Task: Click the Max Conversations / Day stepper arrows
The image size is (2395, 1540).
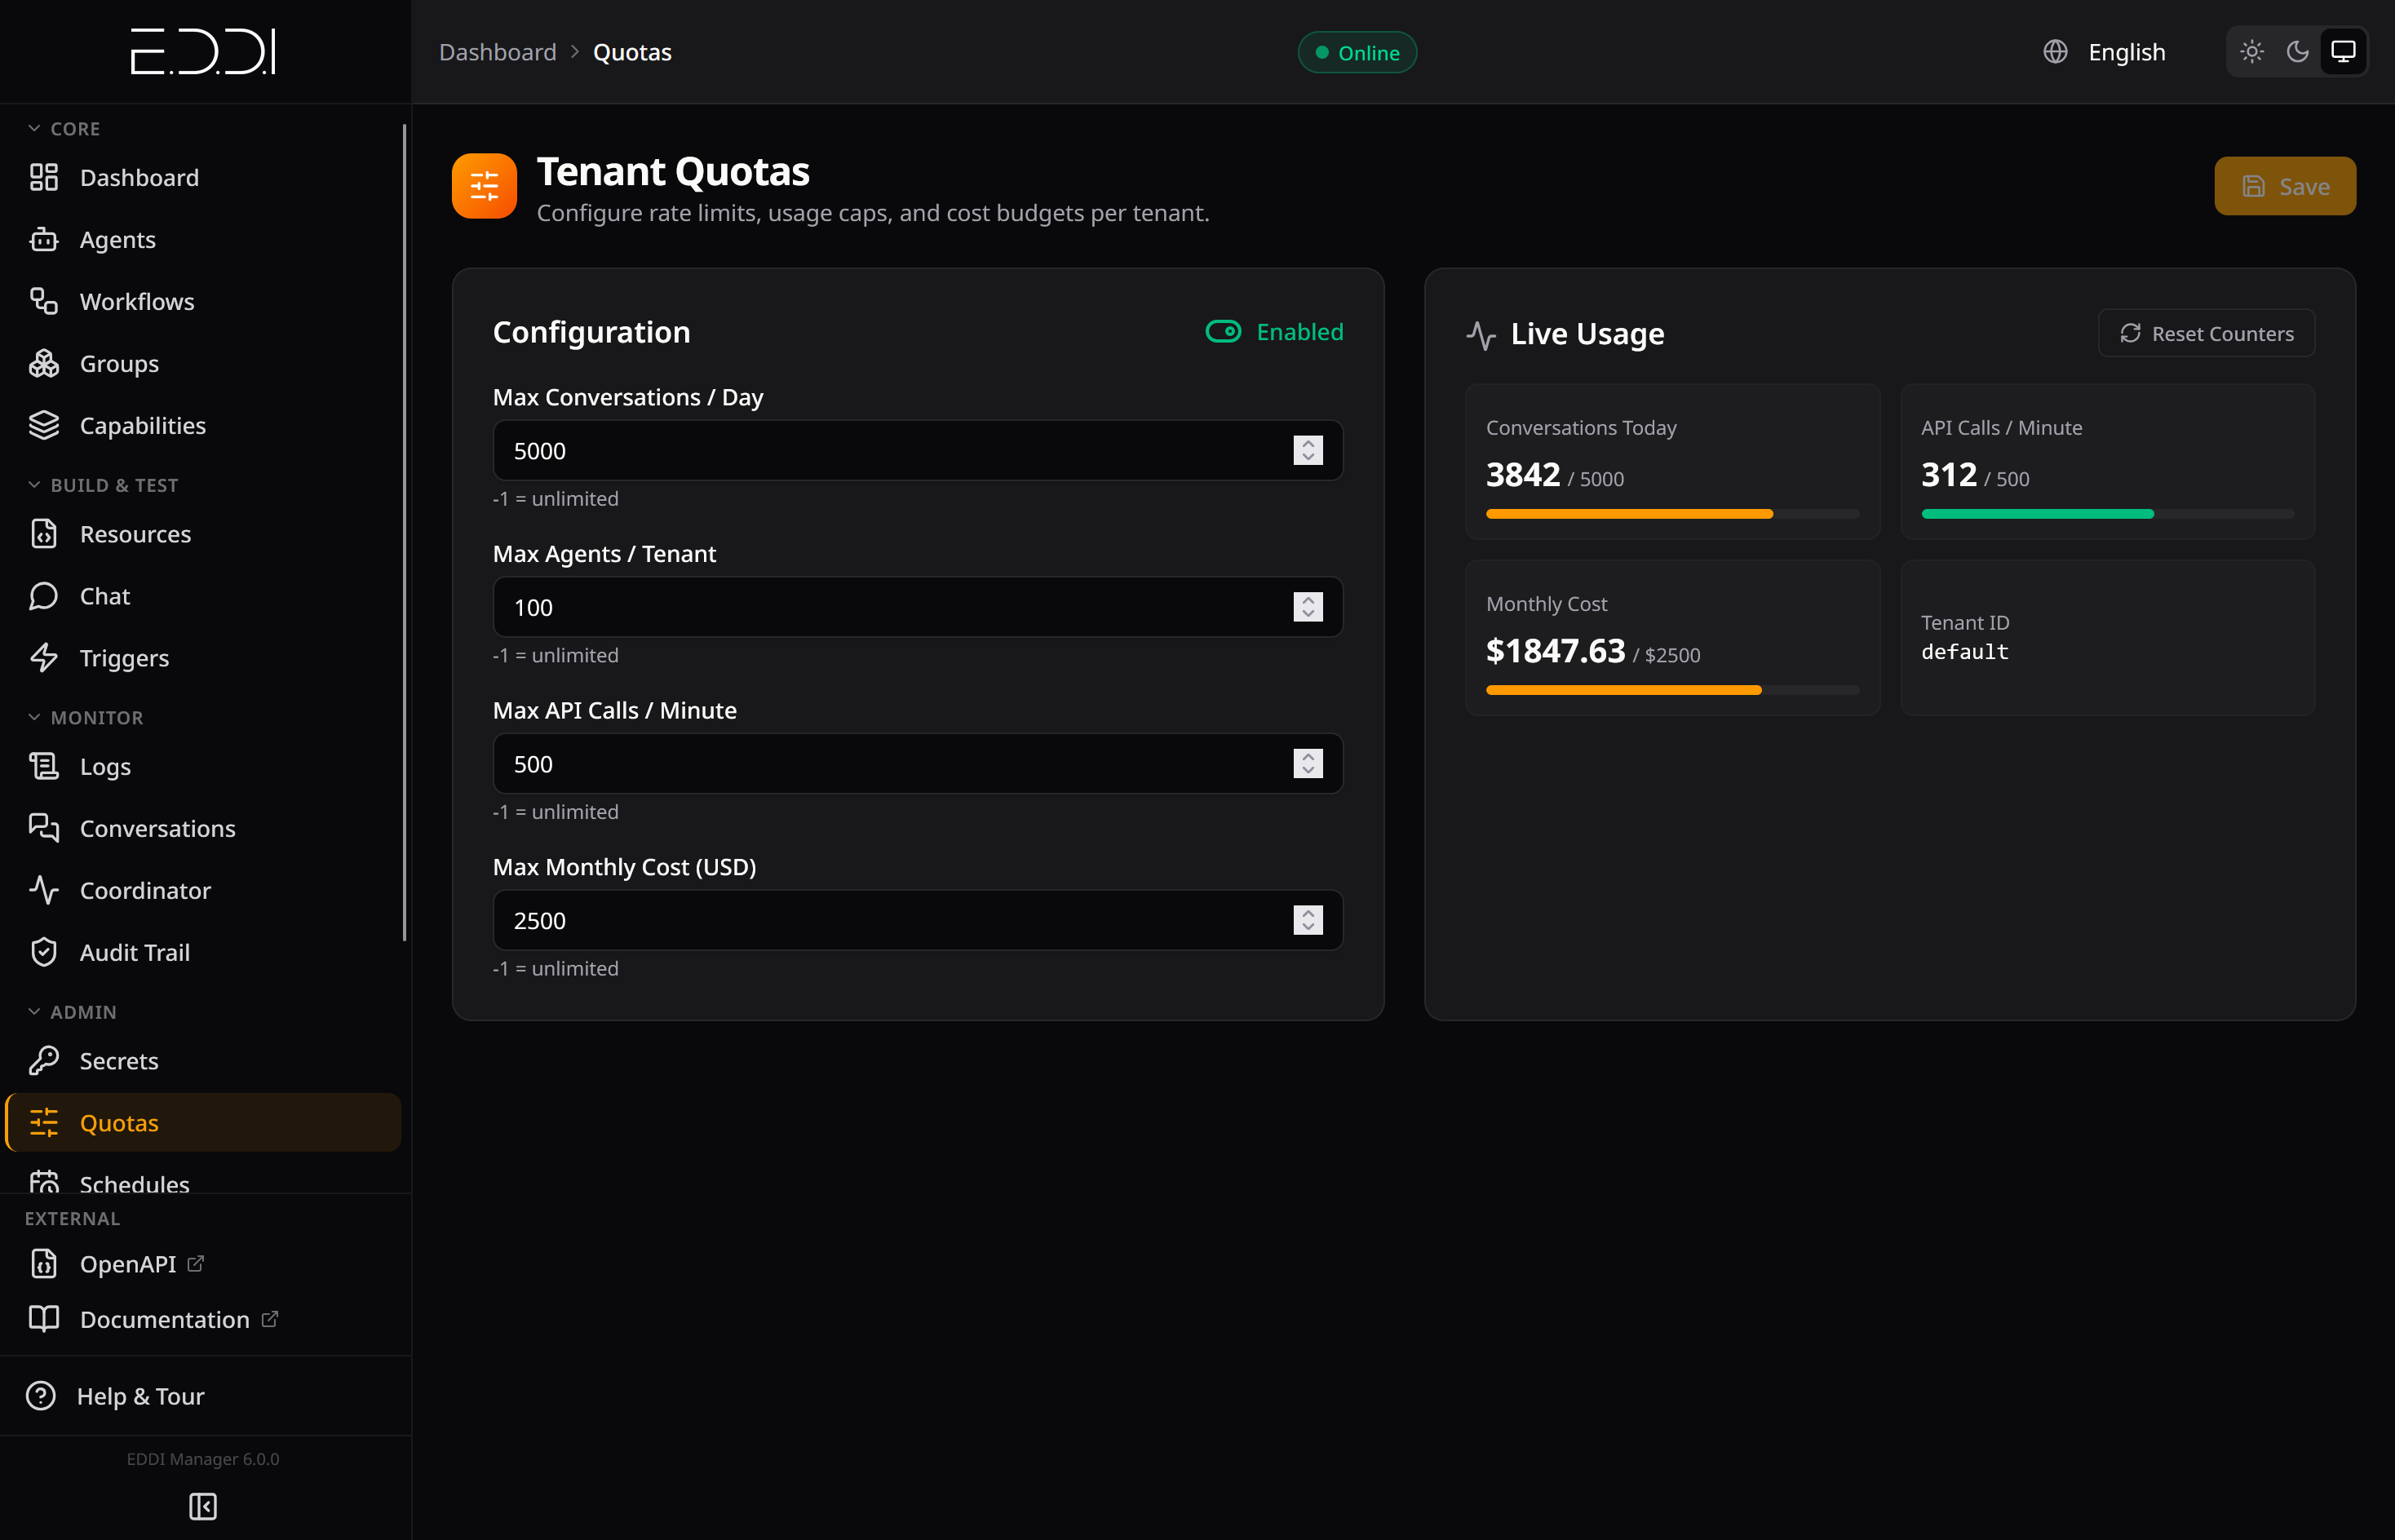Action: pyautogui.click(x=1308, y=451)
